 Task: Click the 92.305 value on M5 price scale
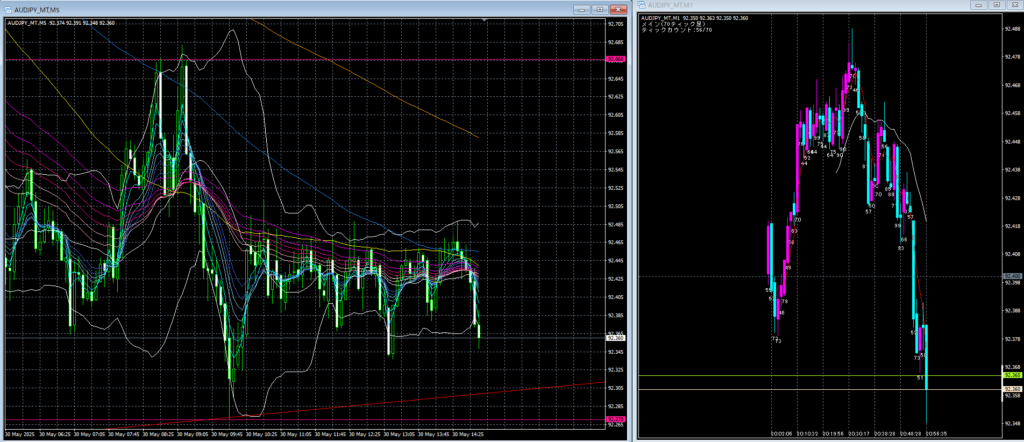[x=616, y=388]
